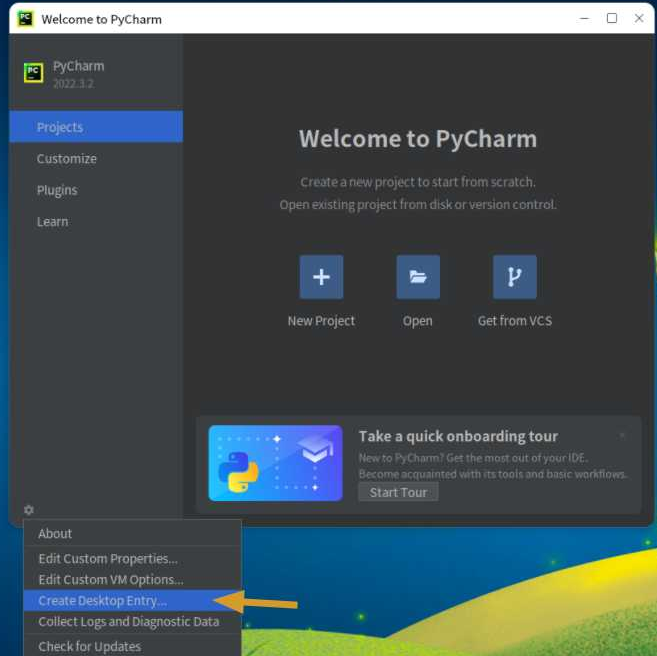The width and height of the screenshot is (657, 656).
Task: Click the New Project plus icon
Action: click(x=321, y=277)
